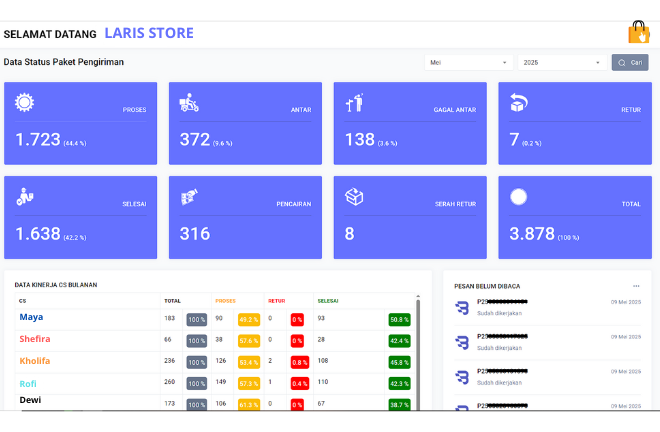This screenshot has width=660, height=432.
Task: Click the orange shopping bag logo
Action: click(638, 33)
